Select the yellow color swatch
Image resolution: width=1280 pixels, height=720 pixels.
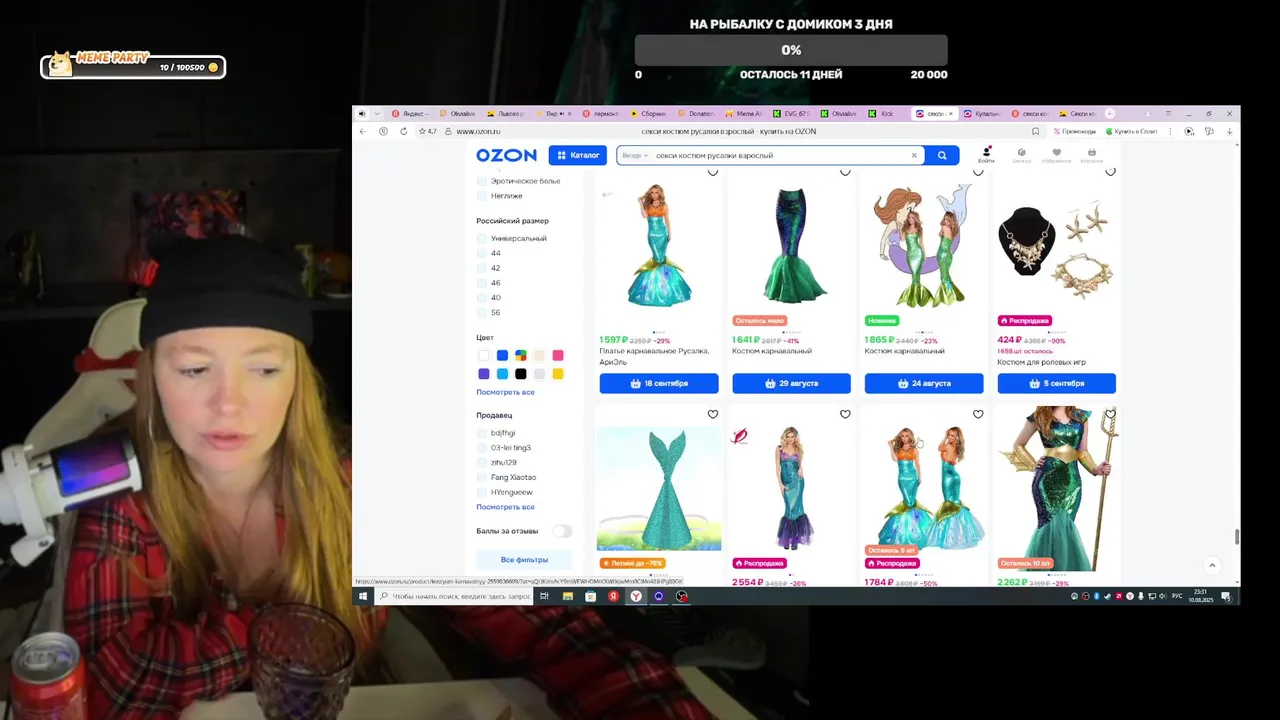coord(558,374)
